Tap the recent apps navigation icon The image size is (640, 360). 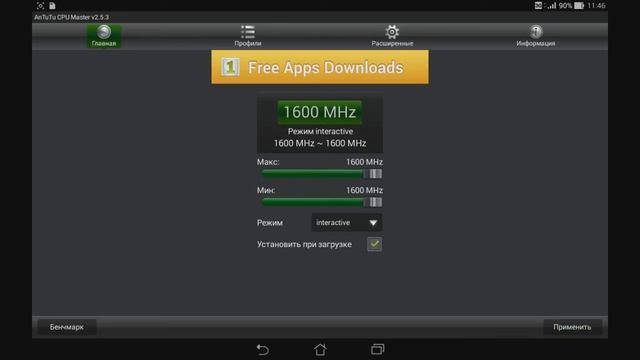pos(378,349)
